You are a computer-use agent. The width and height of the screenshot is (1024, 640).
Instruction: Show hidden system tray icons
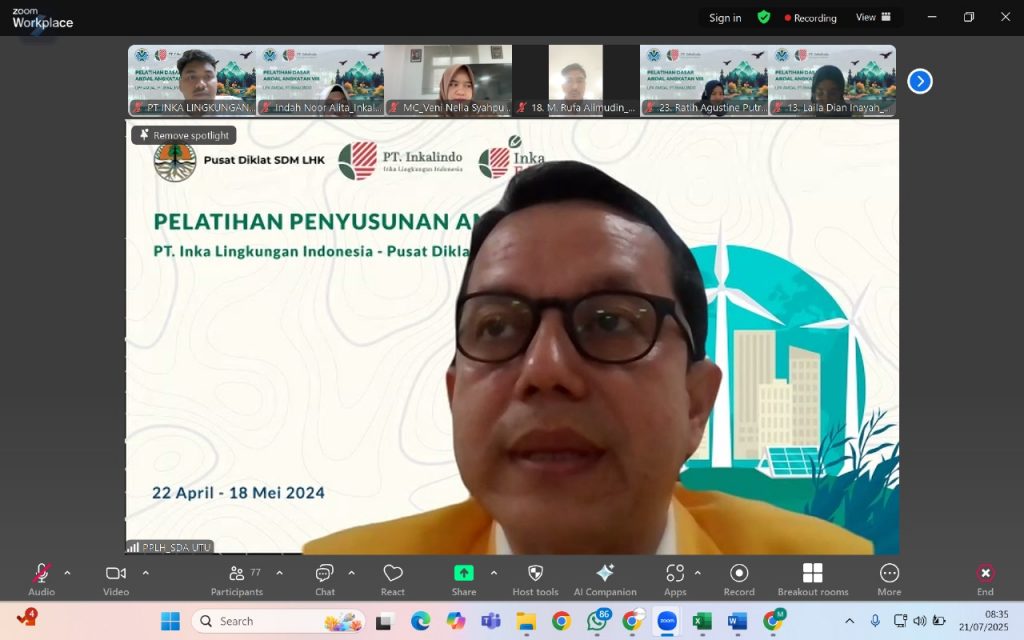coord(850,621)
